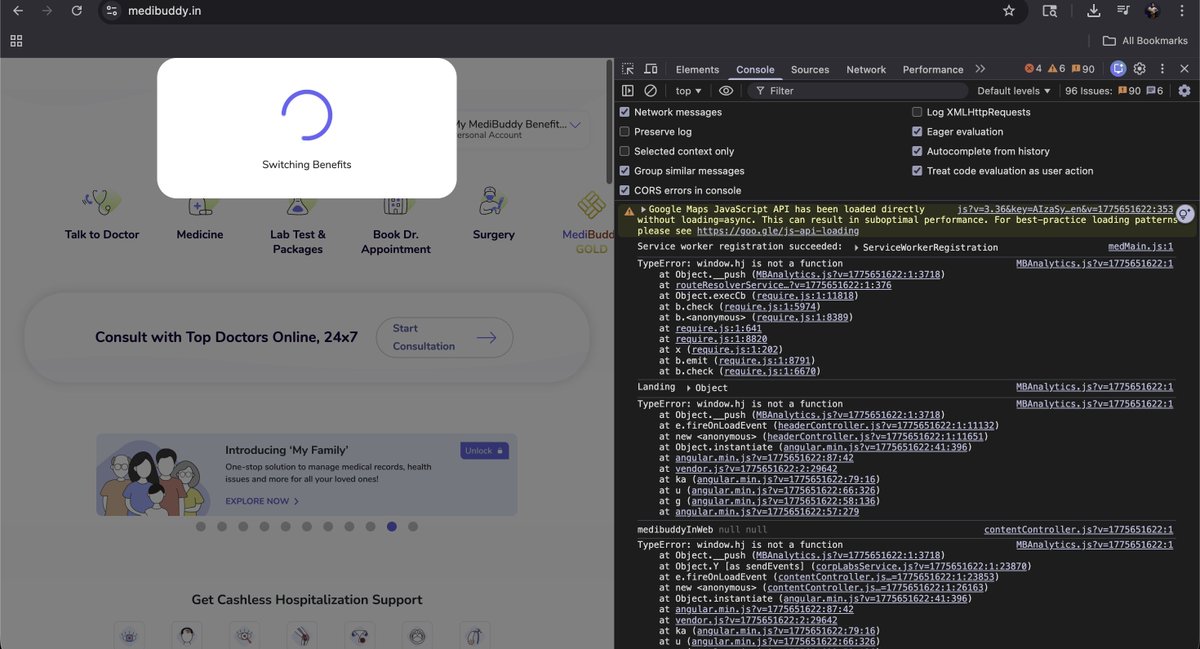The image size is (1200, 649).
Task: Open the media control icon in Chrome toolbar
Action: (1123, 10)
